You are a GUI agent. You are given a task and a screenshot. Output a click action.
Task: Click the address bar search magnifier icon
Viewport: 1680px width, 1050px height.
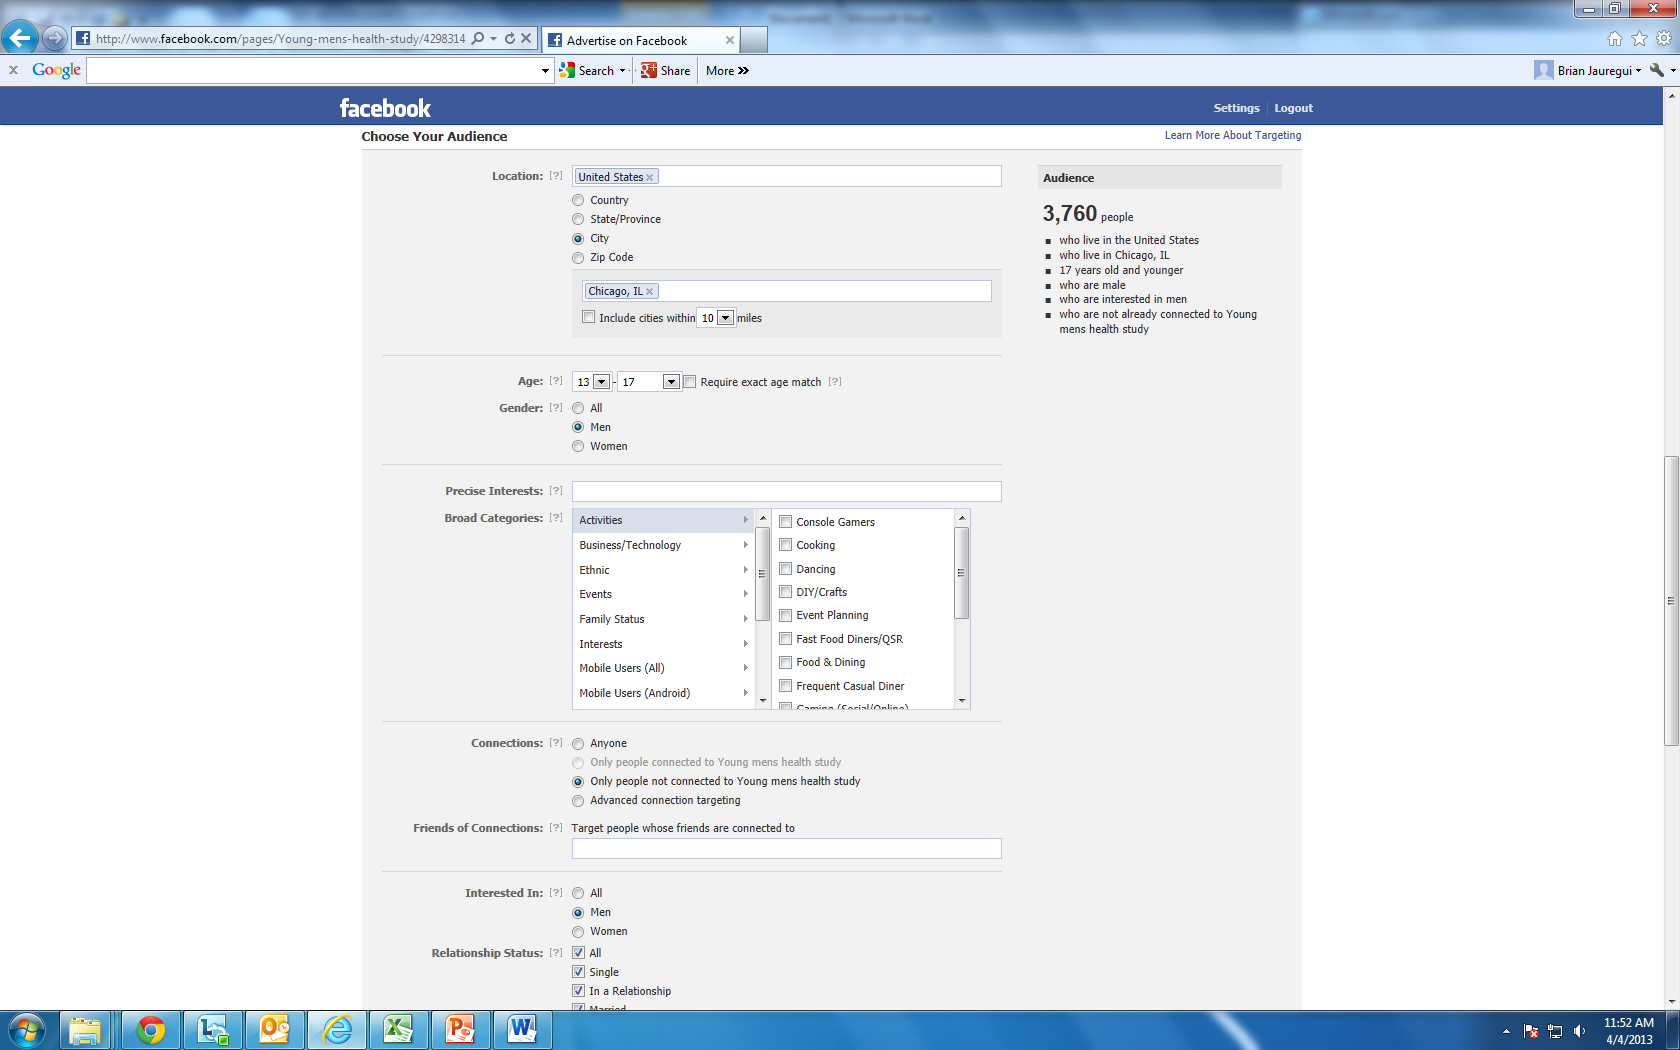pyautogui.click(x=478, y=39)
